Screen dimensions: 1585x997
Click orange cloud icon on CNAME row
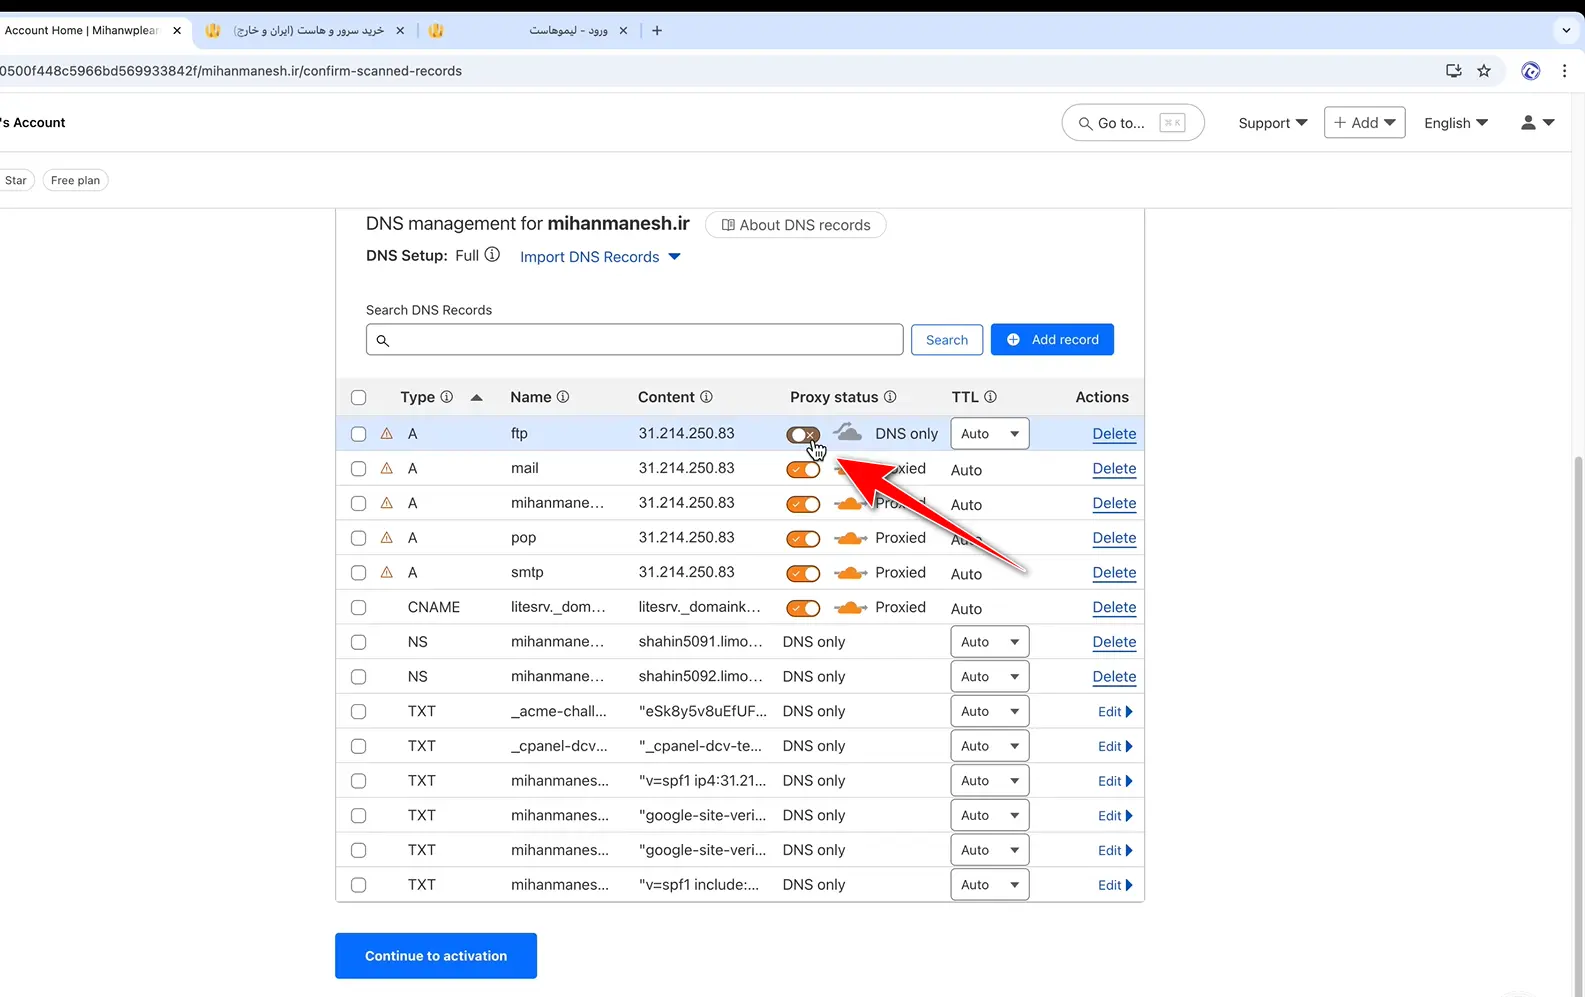tap(850, 608)
